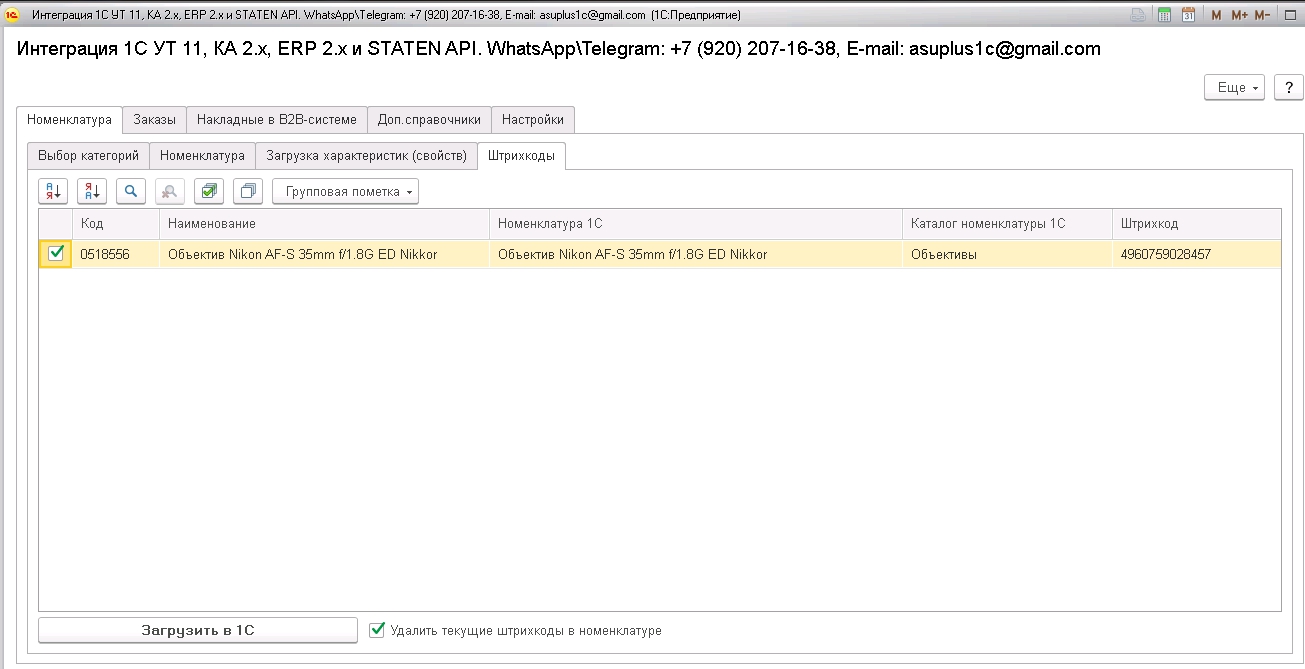This screenshot has width=1305, height=669.
Task: Uncheck all rows with the empty boxes icon
Action: (248, 191)
